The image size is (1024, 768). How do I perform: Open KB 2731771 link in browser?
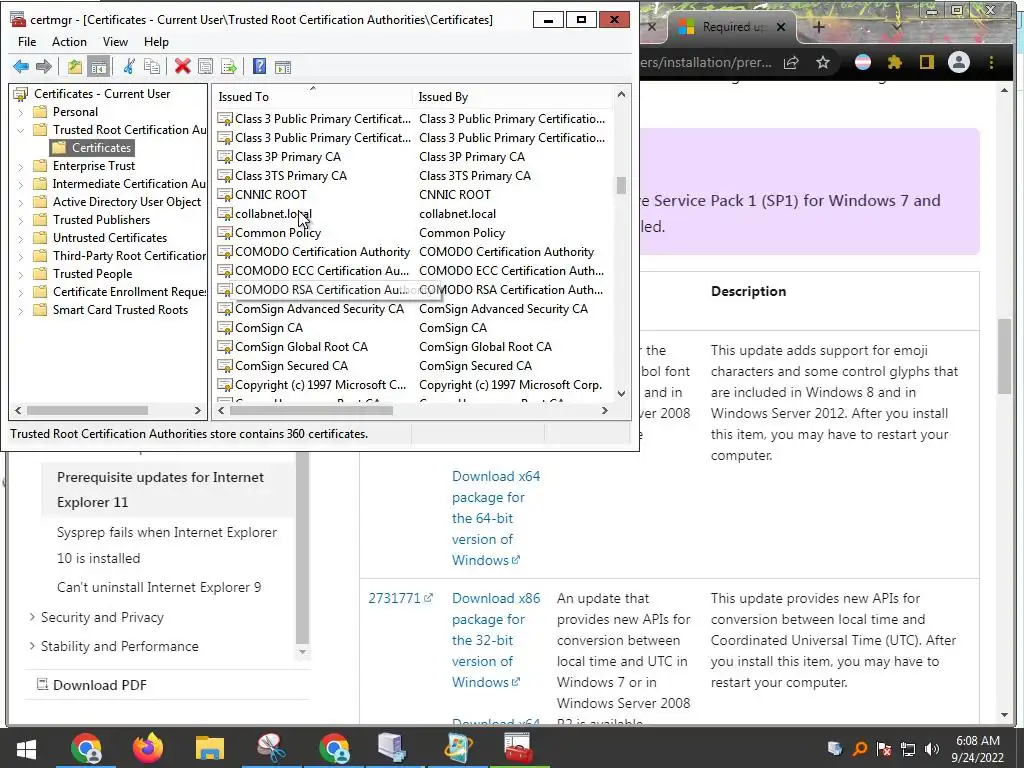tap(400, 598)
